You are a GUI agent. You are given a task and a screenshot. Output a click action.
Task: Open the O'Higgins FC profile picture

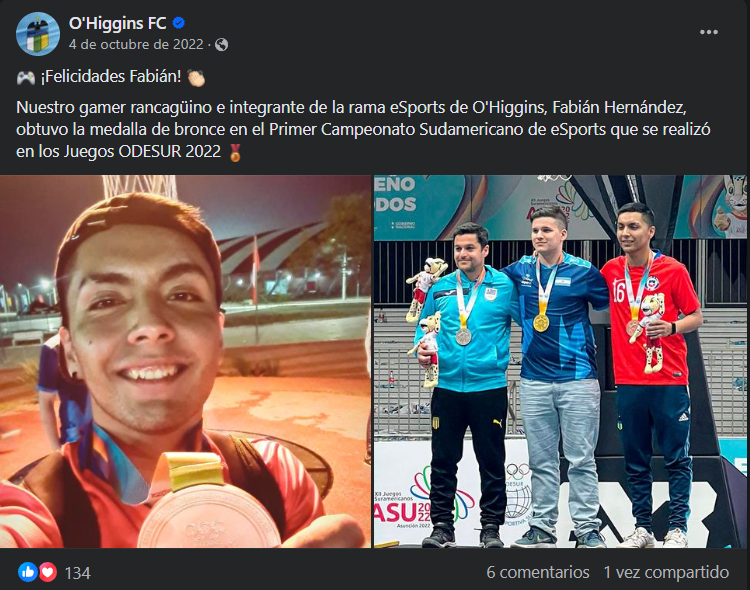(x=38, y=34)
